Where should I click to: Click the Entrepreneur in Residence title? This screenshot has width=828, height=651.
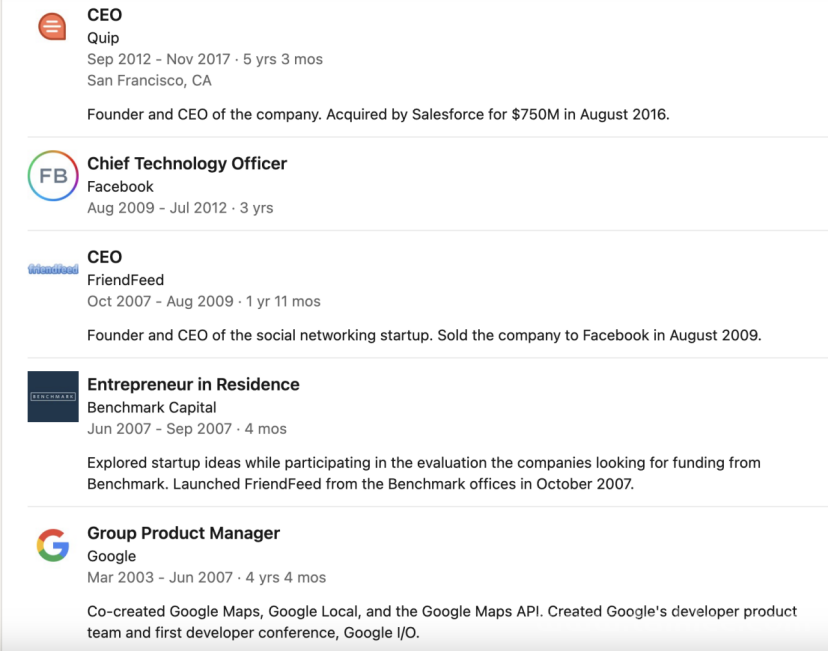pyautogui.click(x=193, y=384)
